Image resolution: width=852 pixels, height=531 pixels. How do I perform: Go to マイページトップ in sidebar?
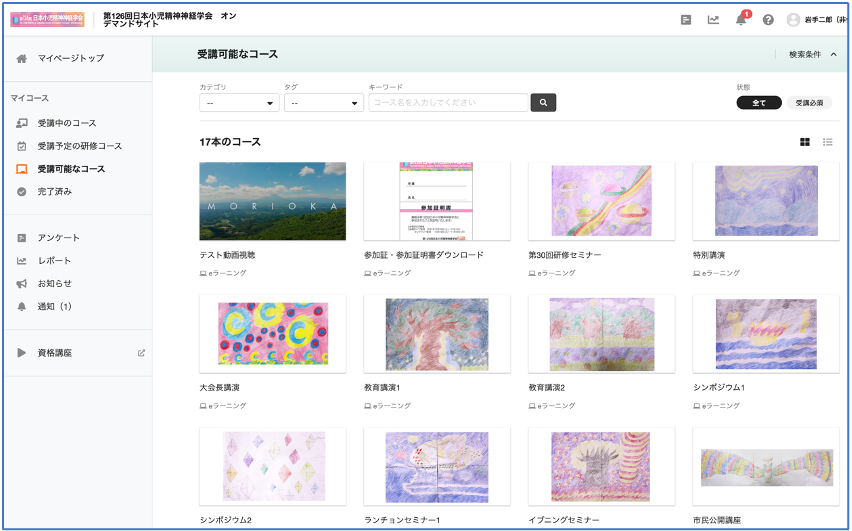coord(71,58)
